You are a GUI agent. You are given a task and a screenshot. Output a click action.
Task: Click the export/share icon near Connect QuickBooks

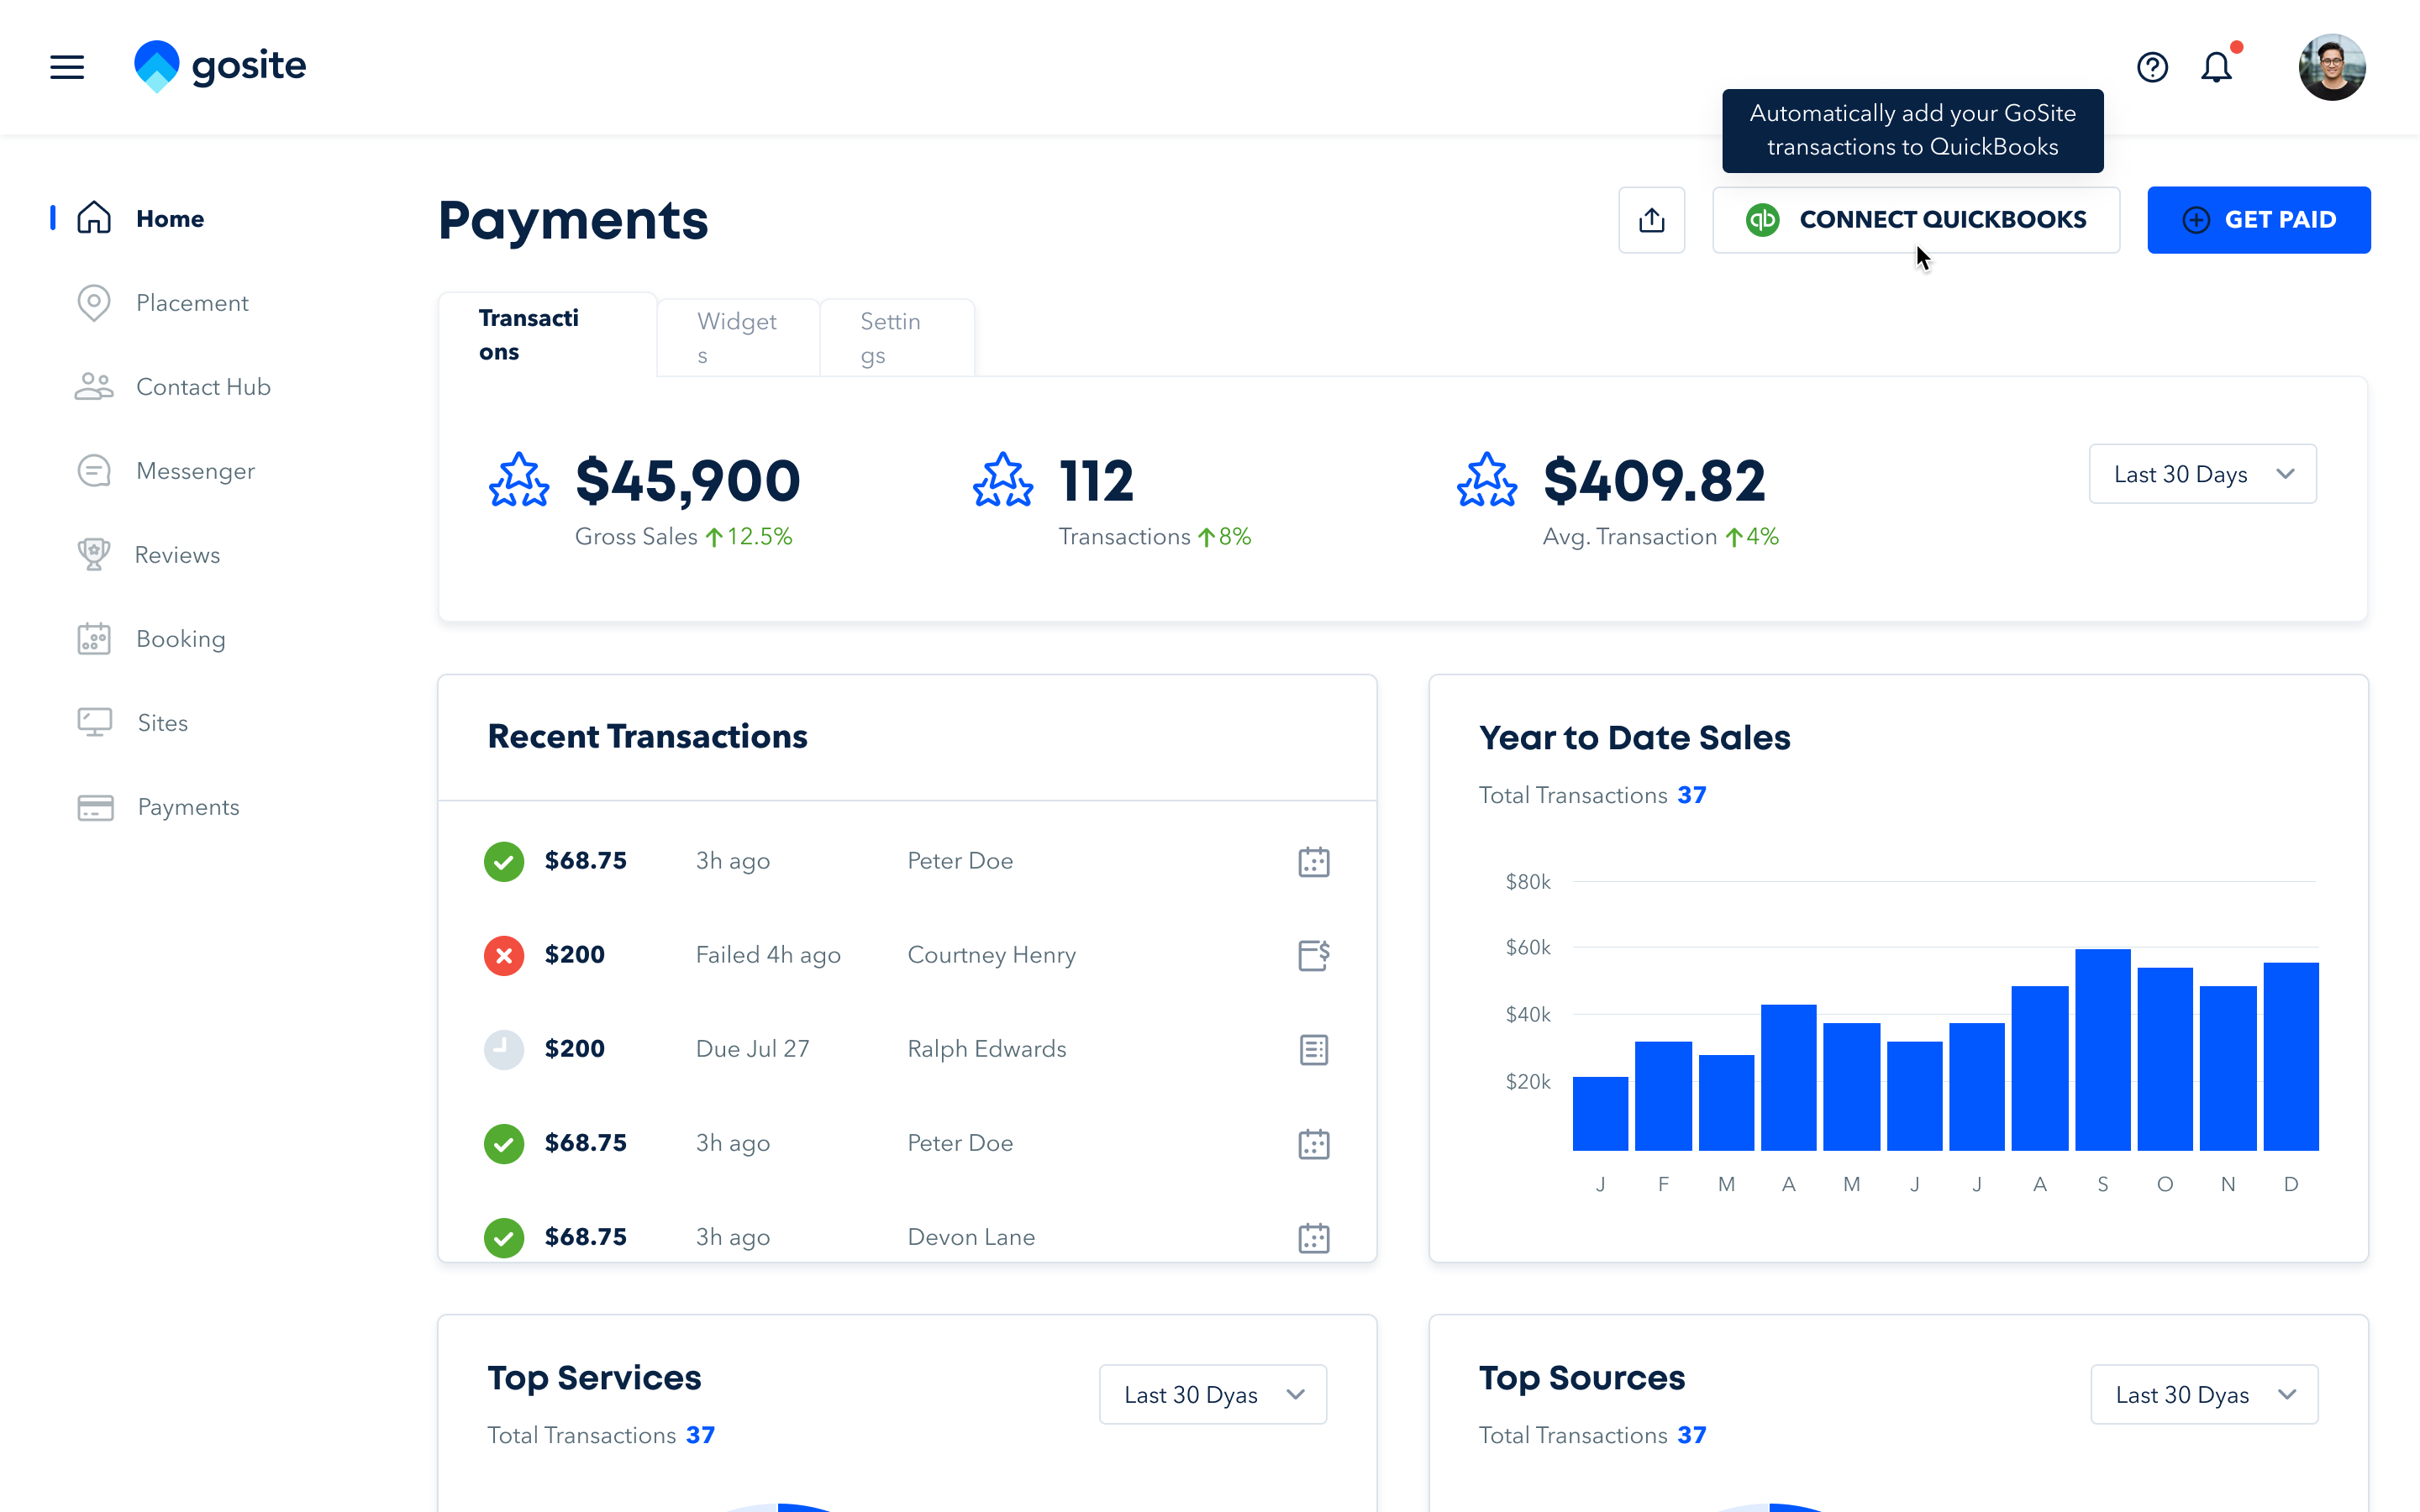tap(1652, 219)
